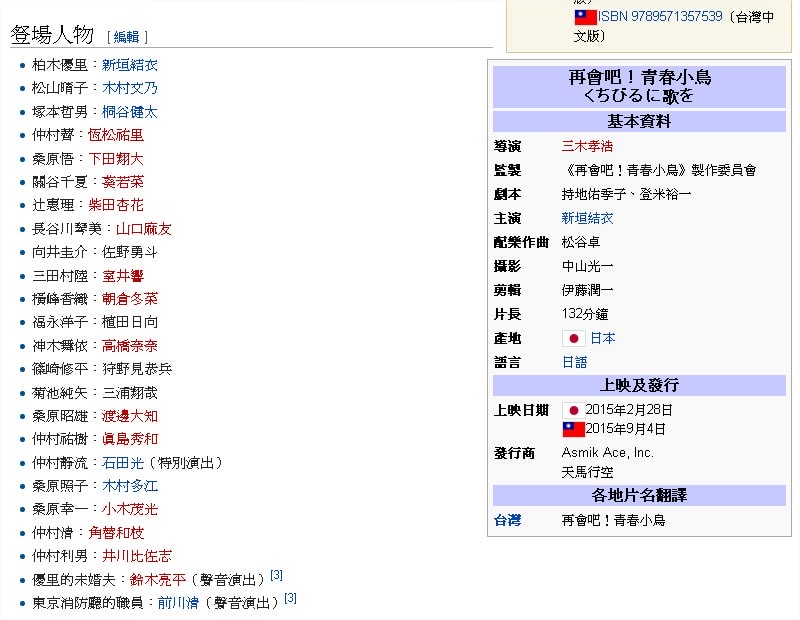The height and width of the screenshot is (620, 800).
Task: Open the 石田光 actor page link
Action: point(123,463)
